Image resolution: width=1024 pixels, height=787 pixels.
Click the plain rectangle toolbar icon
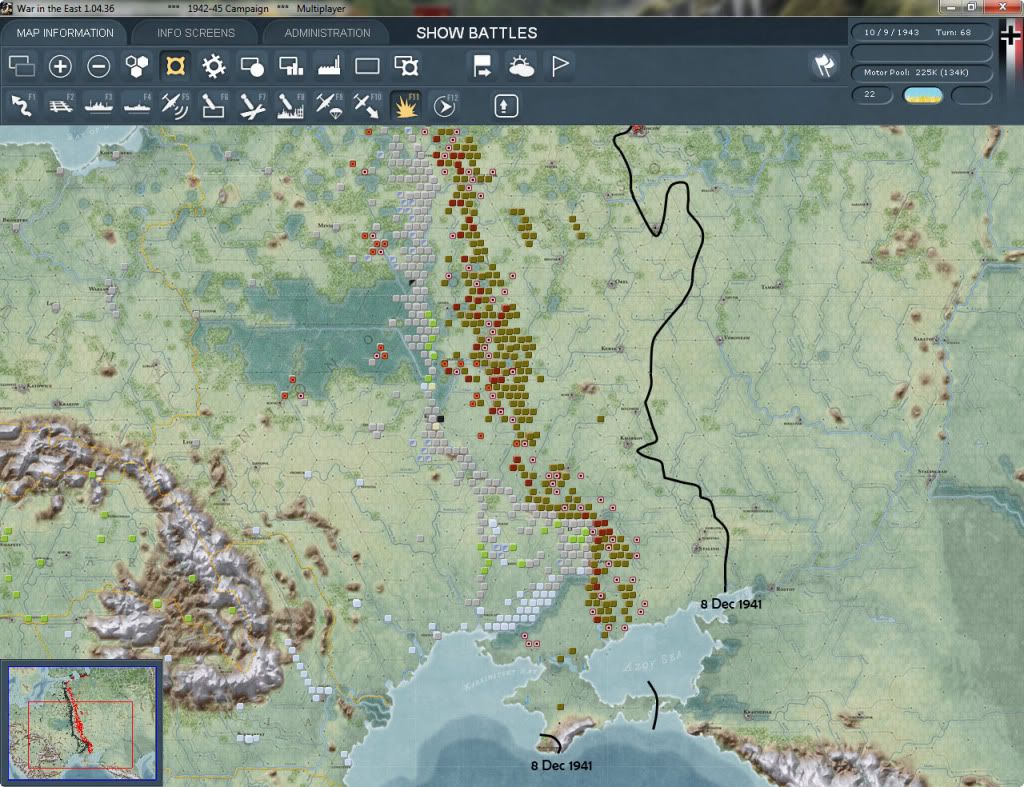click(x=367, y=66)
